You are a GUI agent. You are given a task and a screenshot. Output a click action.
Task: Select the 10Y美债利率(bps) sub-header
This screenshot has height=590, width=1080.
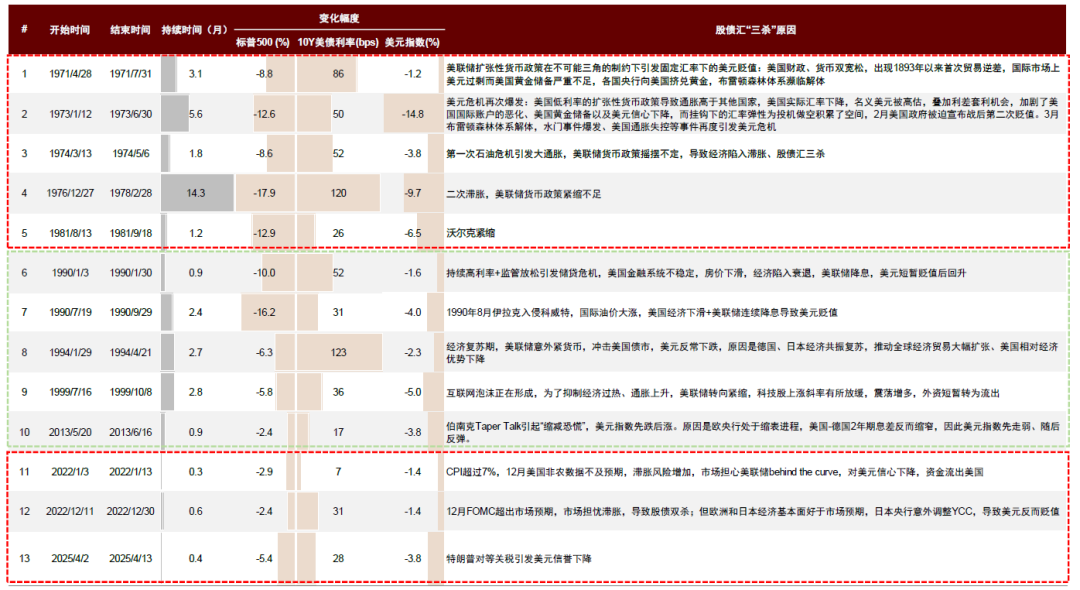[x=338, y=43]
